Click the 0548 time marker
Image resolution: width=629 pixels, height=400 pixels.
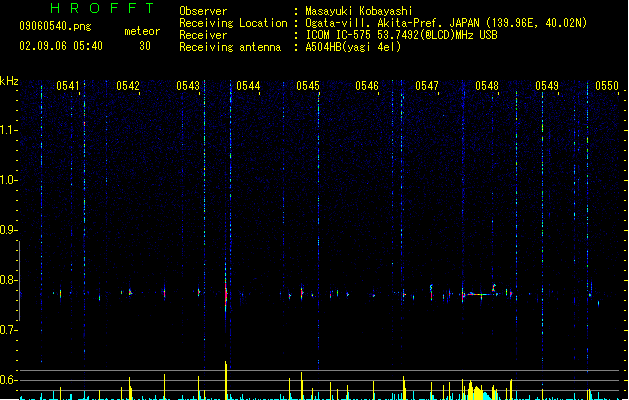487,86
